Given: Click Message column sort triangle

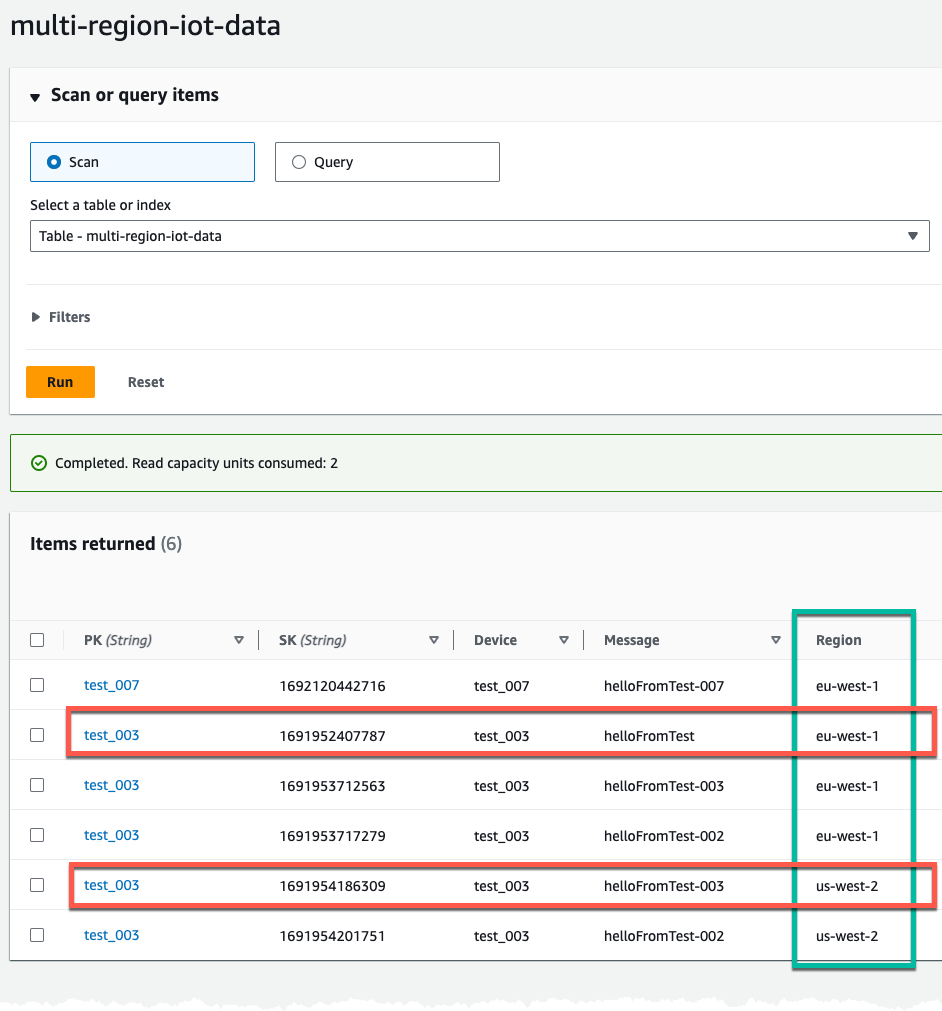Looking at the screenshot, I should (776, 640).
